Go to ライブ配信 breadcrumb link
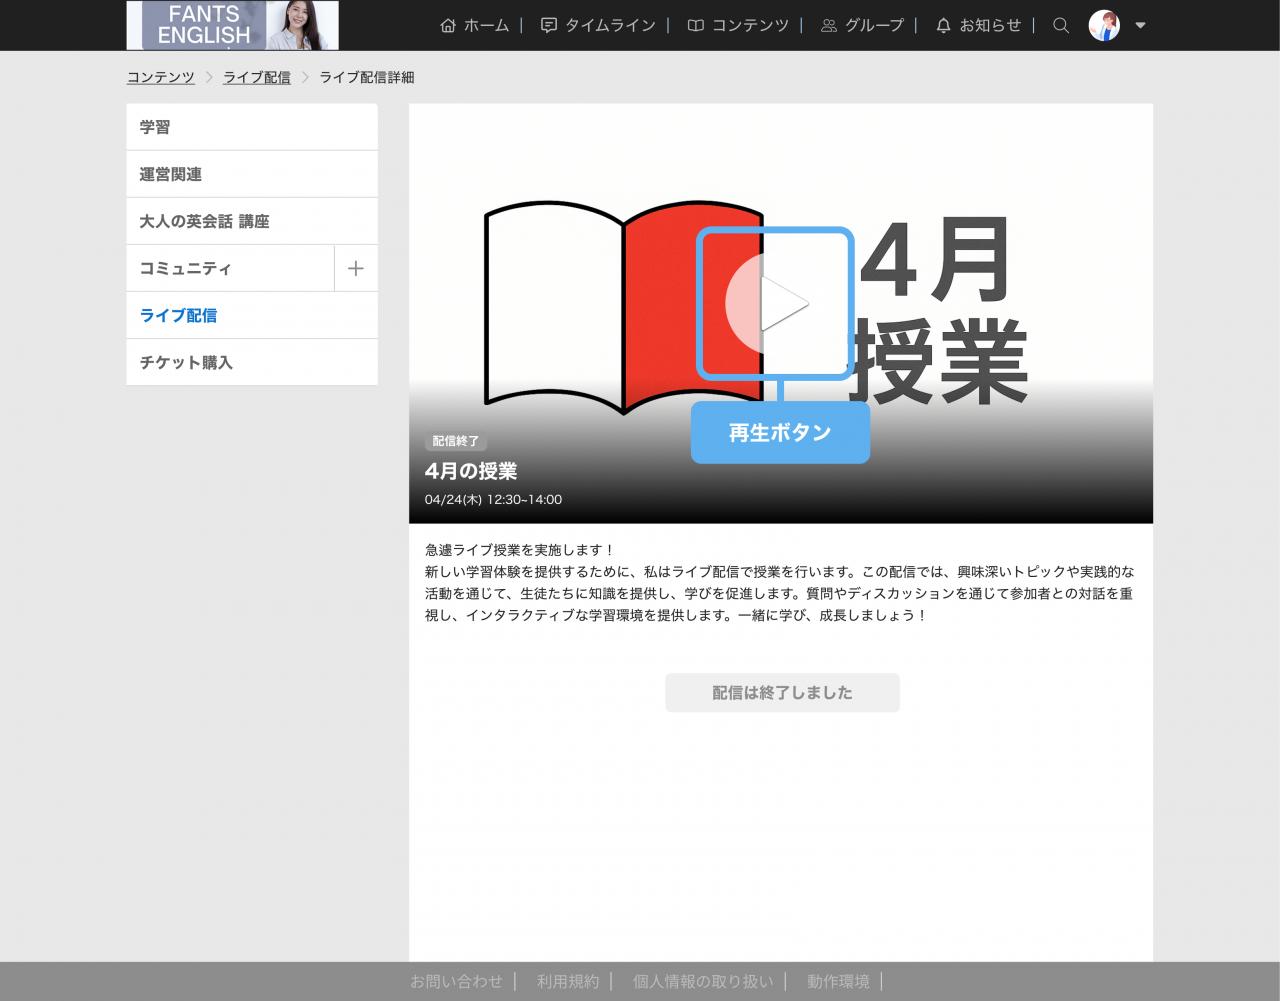The height and width of the screenshot is (1001, 1280). click(257, 77)
